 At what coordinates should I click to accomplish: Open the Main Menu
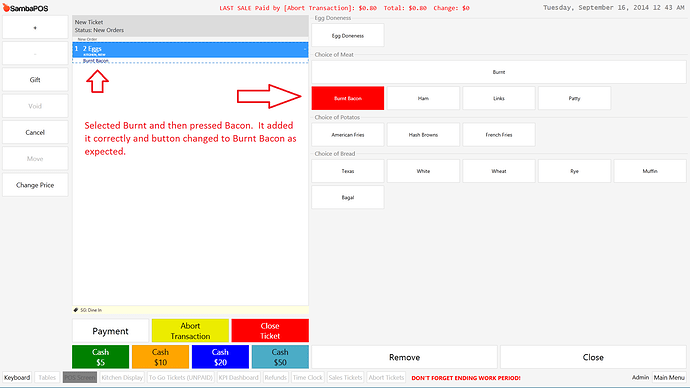coord(669,377)
